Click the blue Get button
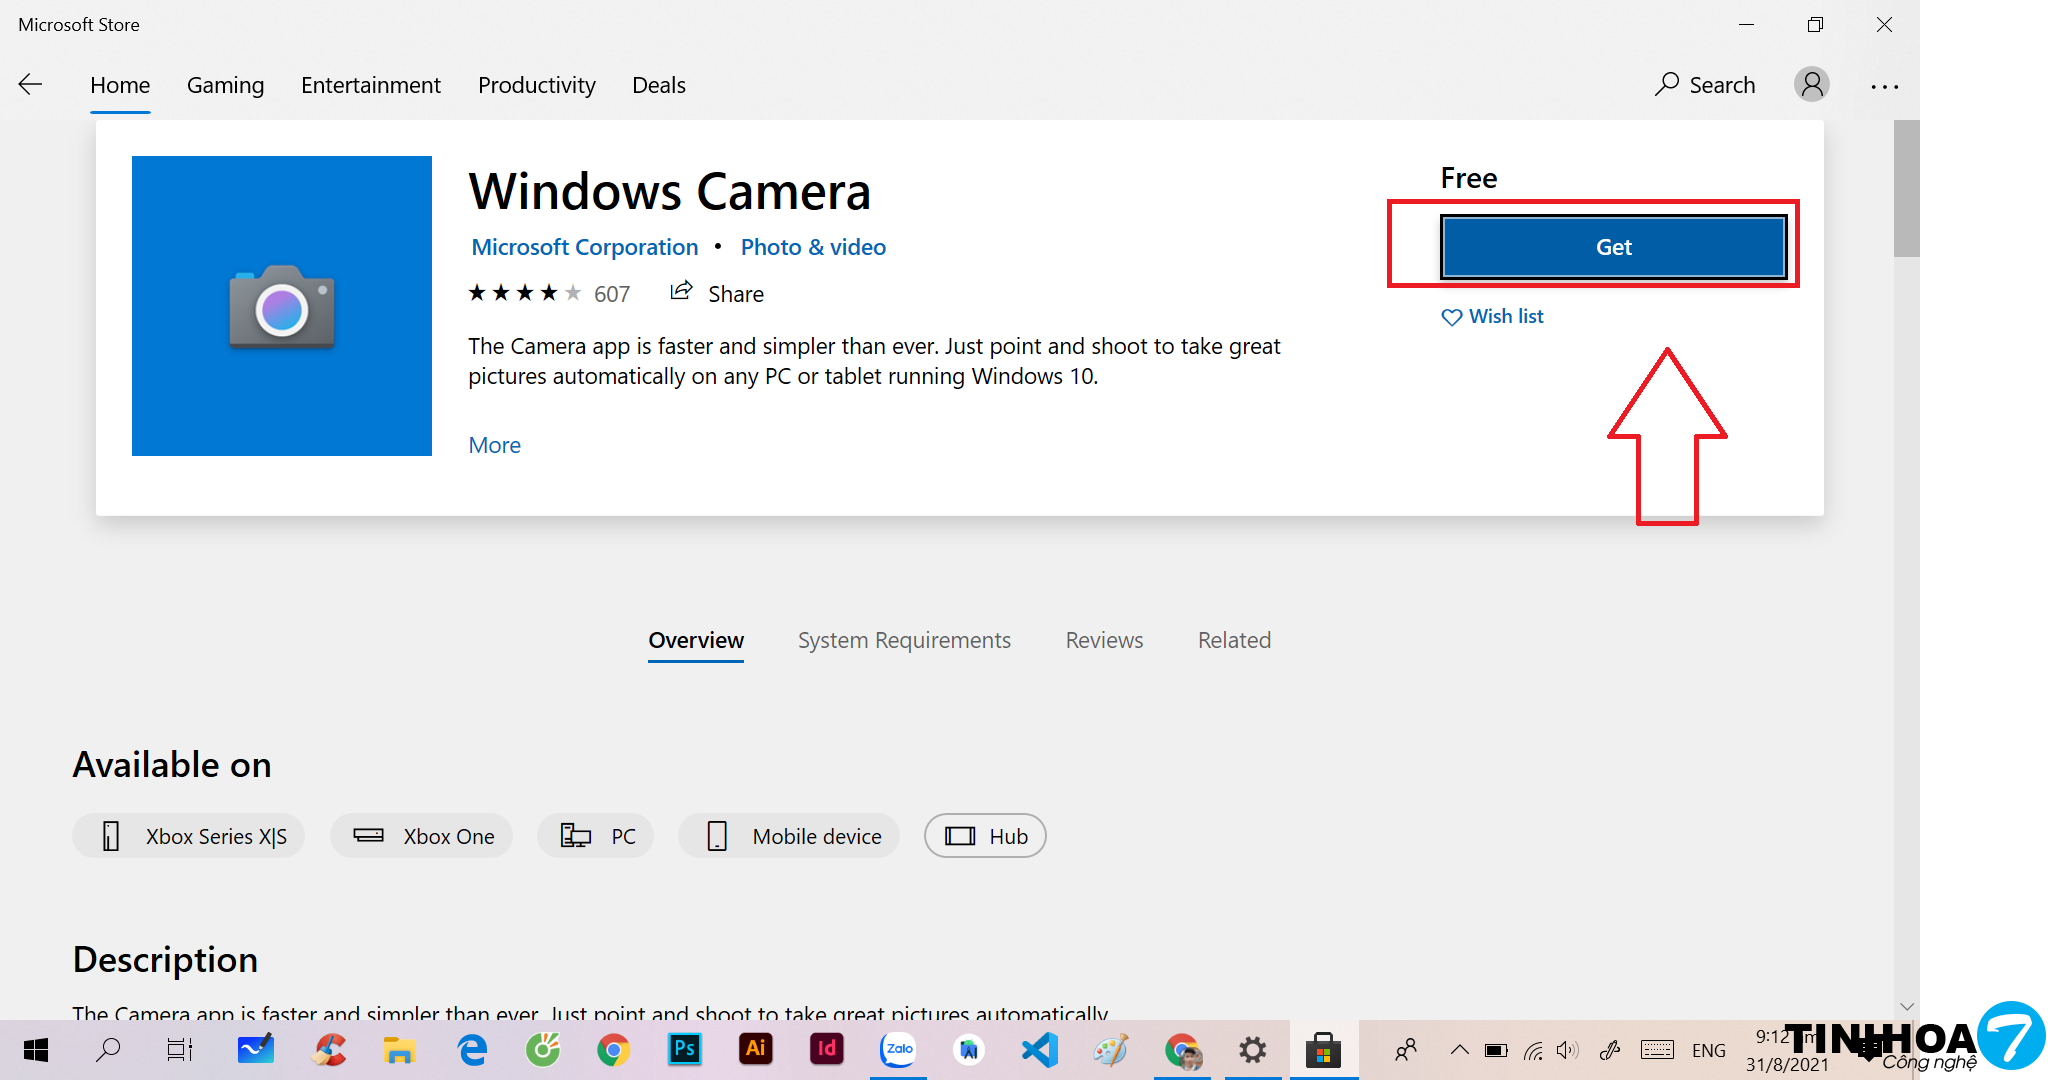2048x1080 pixels. [x=1612, y=247]
